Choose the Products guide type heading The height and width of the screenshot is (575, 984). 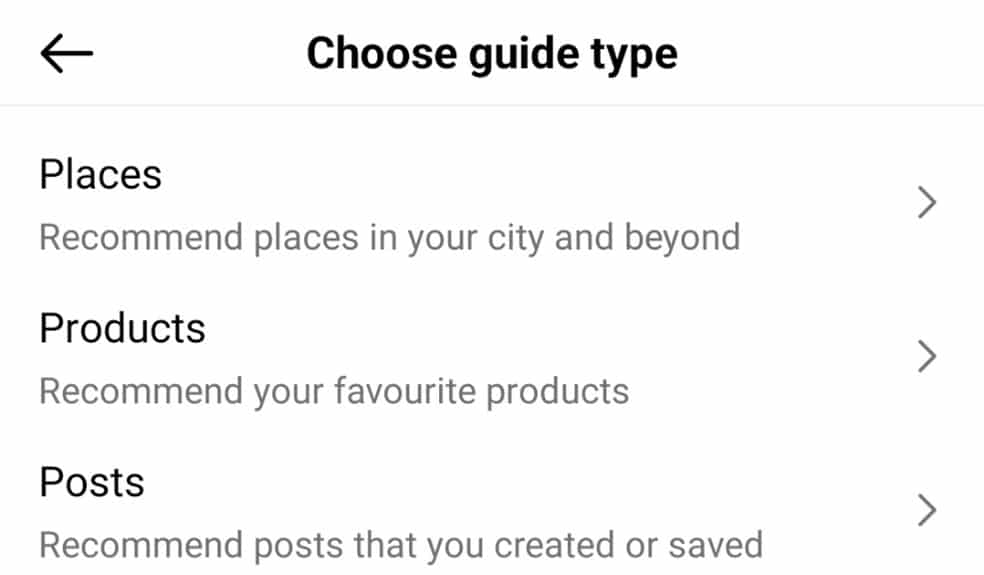point(122,328)
